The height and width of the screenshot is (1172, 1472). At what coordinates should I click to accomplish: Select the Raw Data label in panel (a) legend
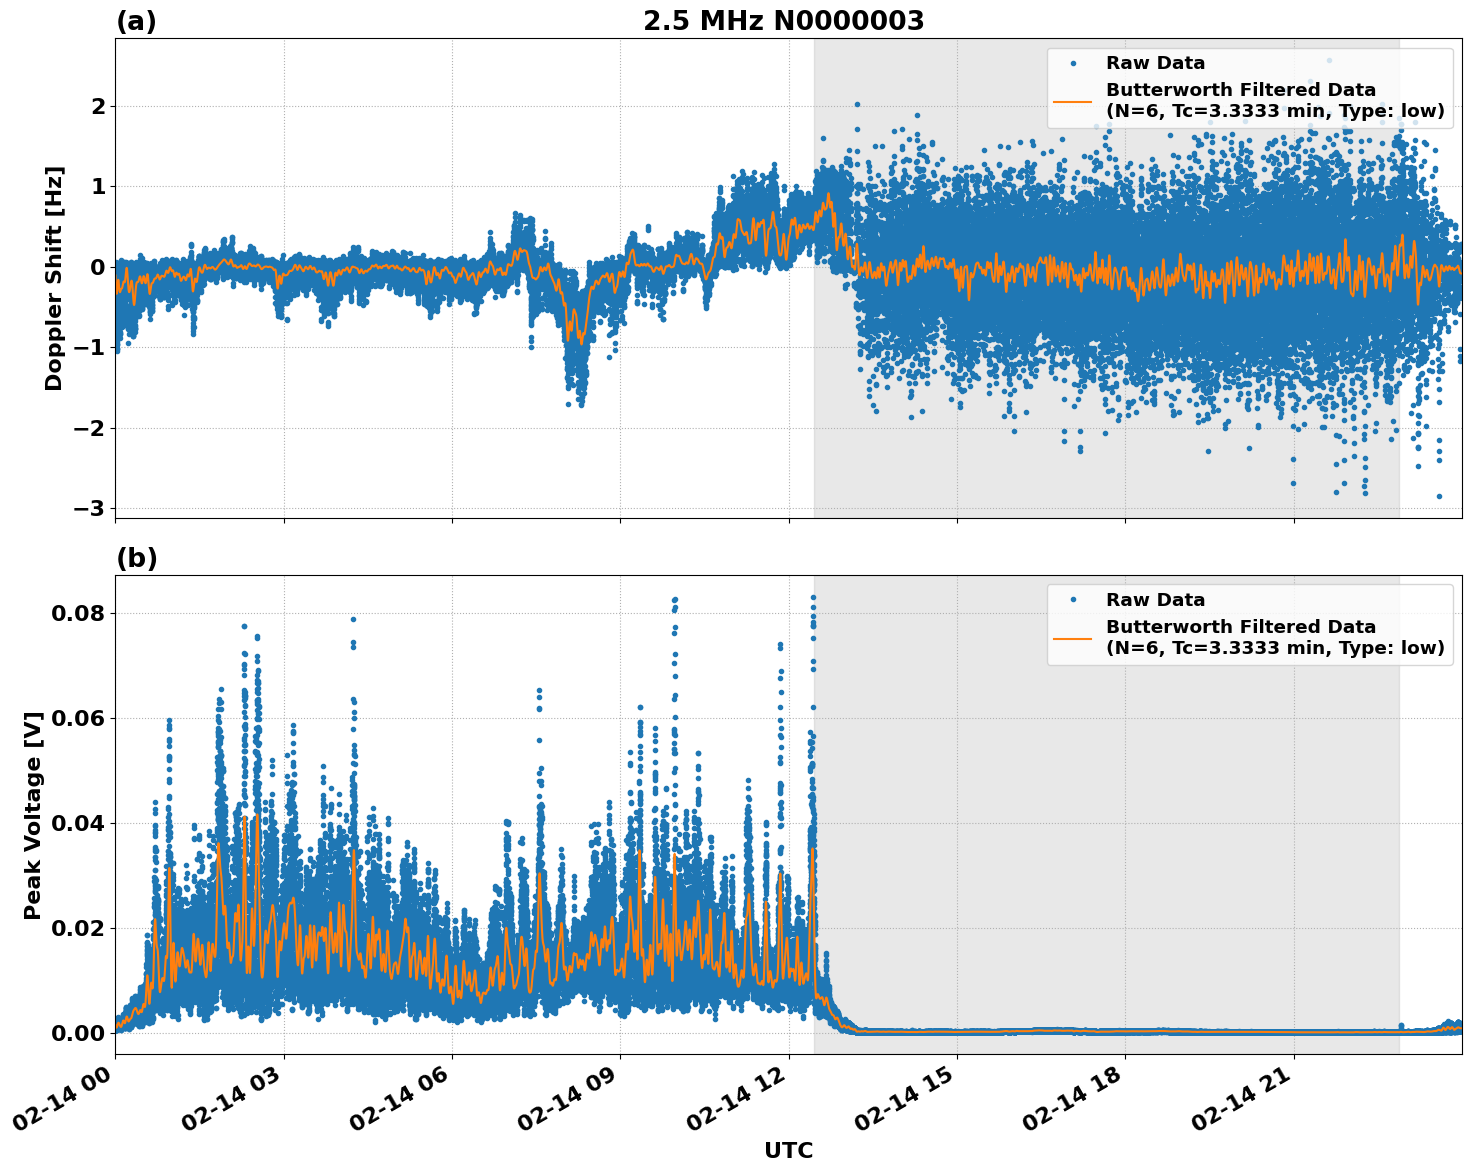(1155, 63)
